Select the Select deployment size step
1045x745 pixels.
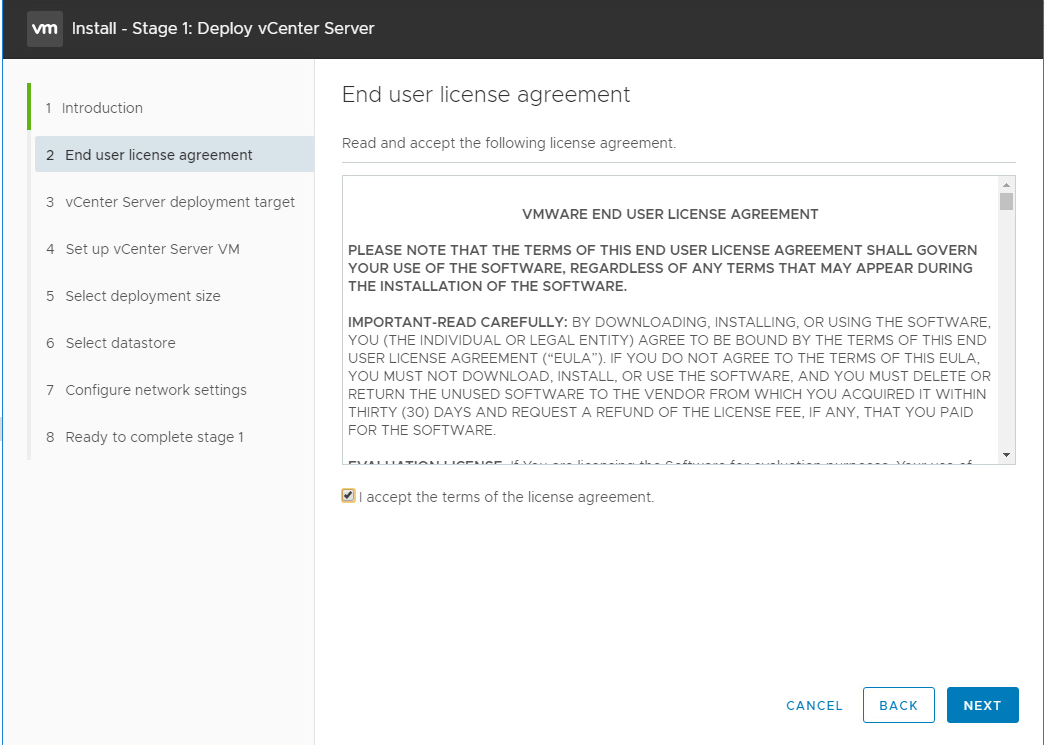tap(143, 296)
